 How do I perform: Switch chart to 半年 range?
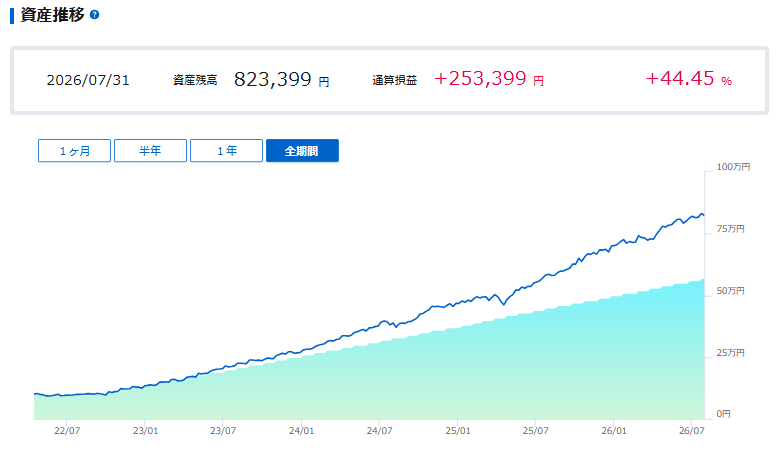(151, 151)
